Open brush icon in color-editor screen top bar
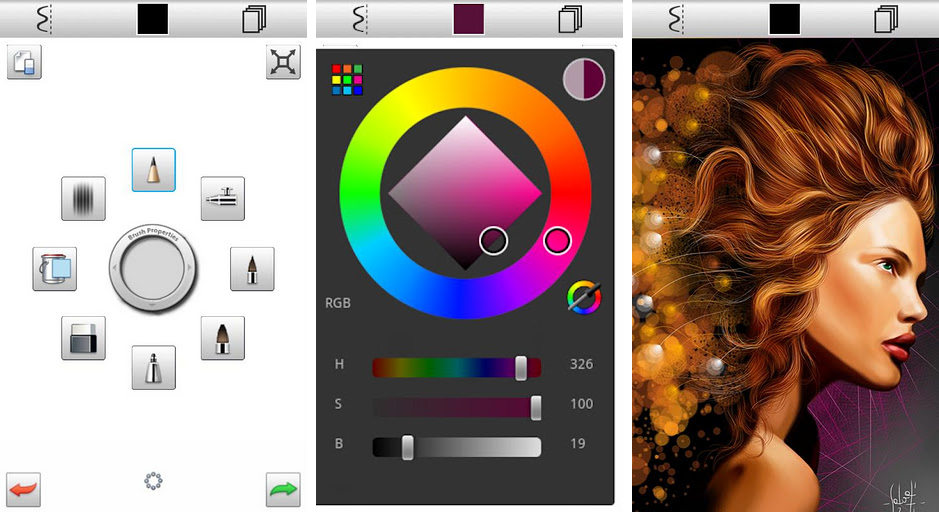 click(359, 19)
